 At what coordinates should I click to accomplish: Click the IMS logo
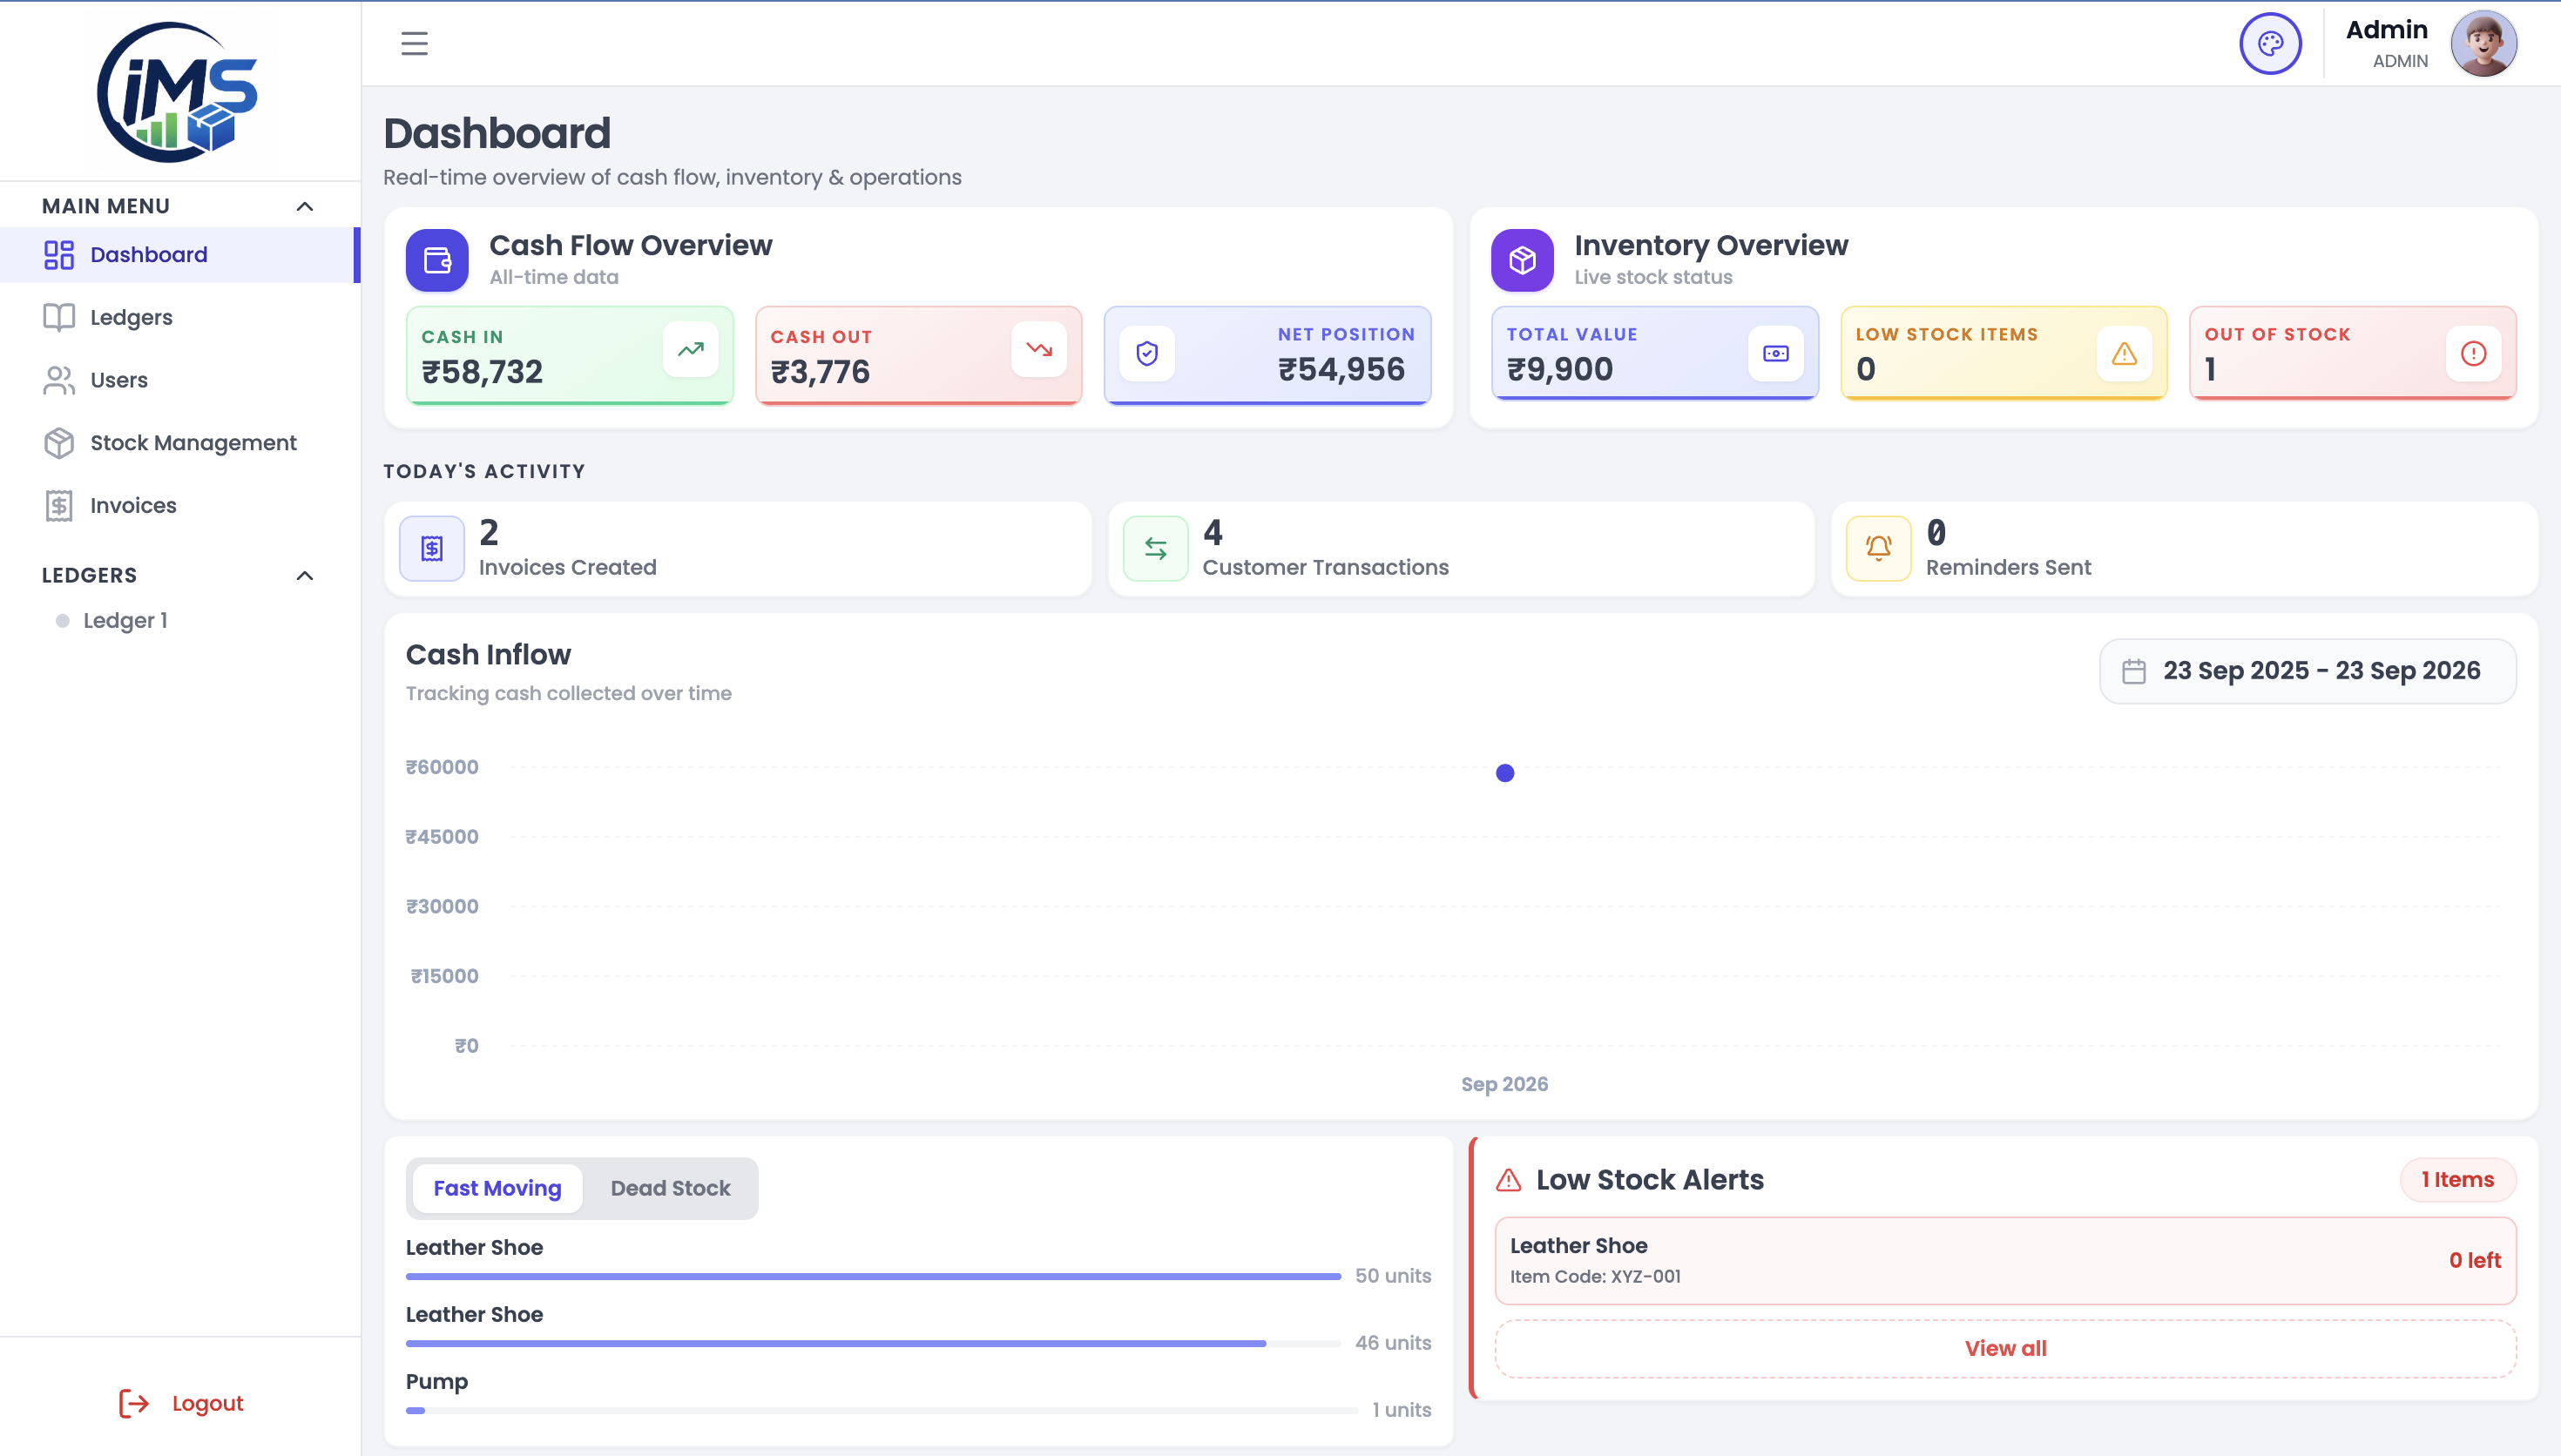178,92
